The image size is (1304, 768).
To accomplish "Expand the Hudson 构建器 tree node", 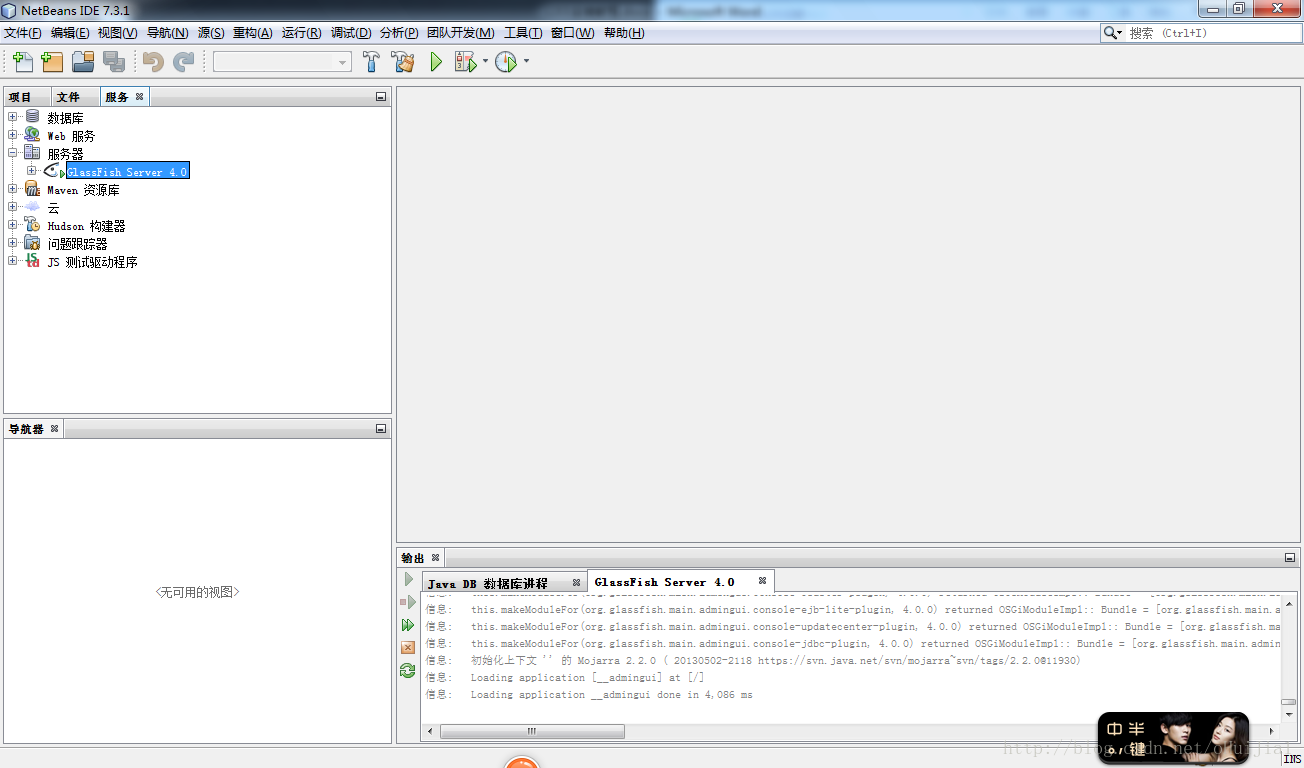I will click(x=13, y=225).
